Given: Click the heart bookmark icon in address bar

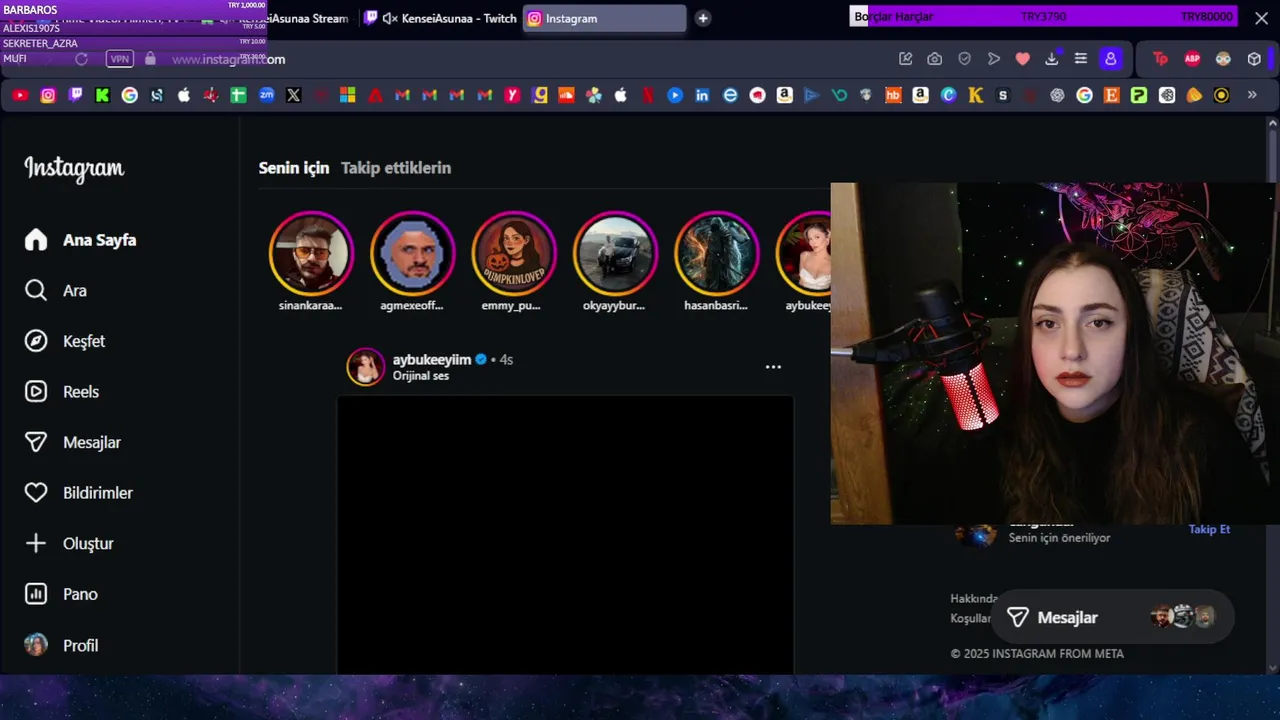Looking at the screenshot, I should click(1022, 59).
